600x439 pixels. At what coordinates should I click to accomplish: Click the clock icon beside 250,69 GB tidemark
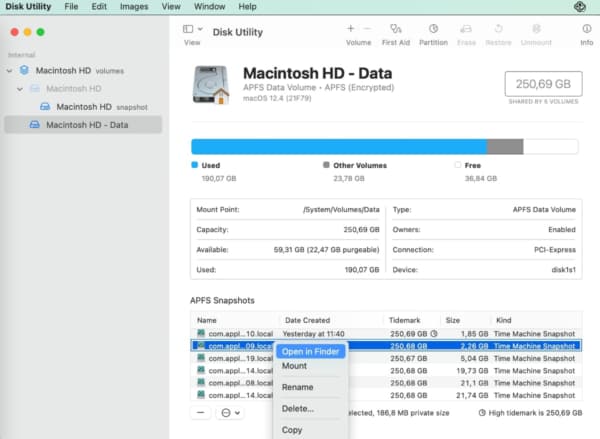(x=434, y=334)
